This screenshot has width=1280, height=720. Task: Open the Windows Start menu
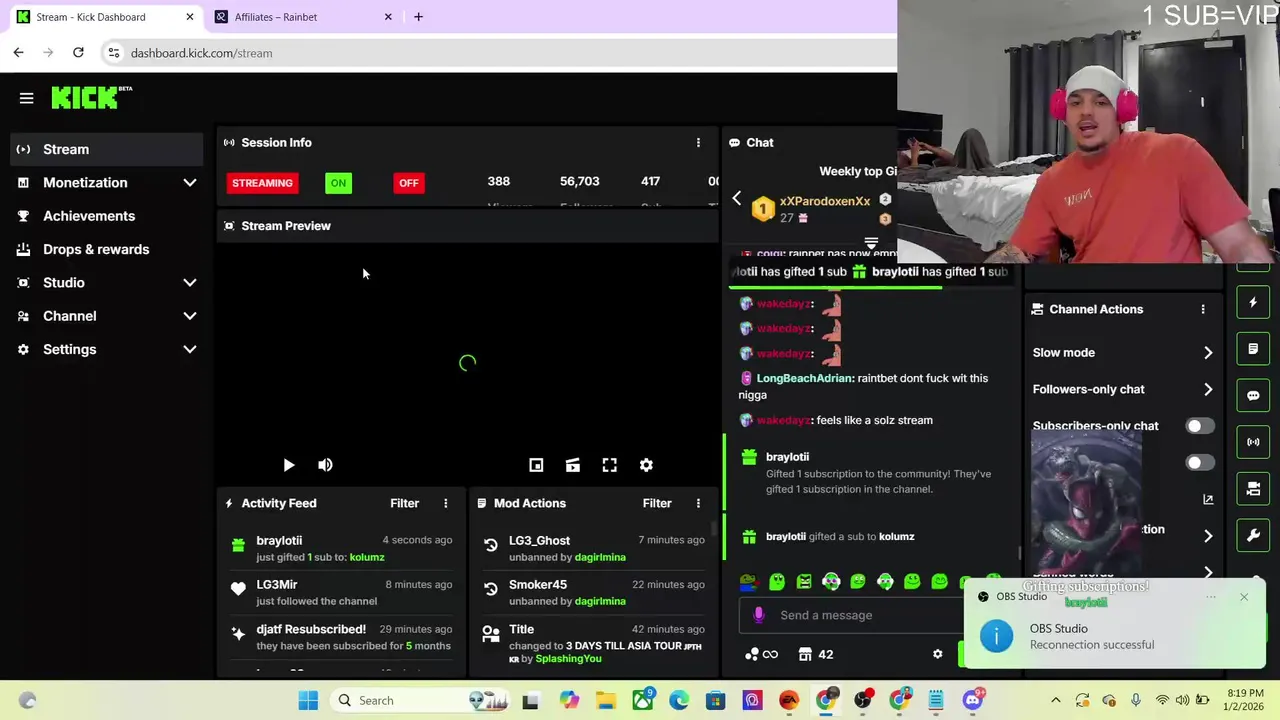tap(308, 700)
